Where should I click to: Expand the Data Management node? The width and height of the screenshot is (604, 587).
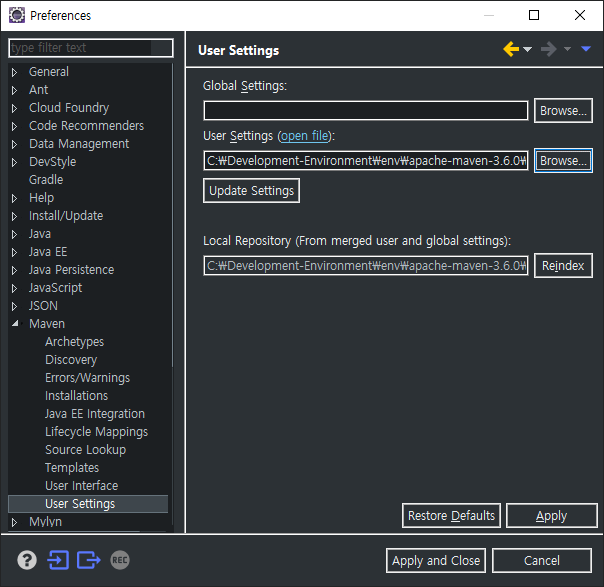click(x=15, y=144)
